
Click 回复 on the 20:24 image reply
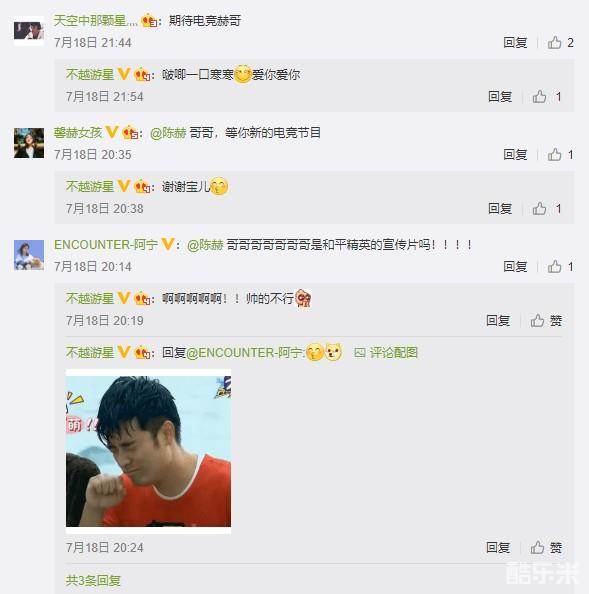pyautogui.click(x=498, y=547)
